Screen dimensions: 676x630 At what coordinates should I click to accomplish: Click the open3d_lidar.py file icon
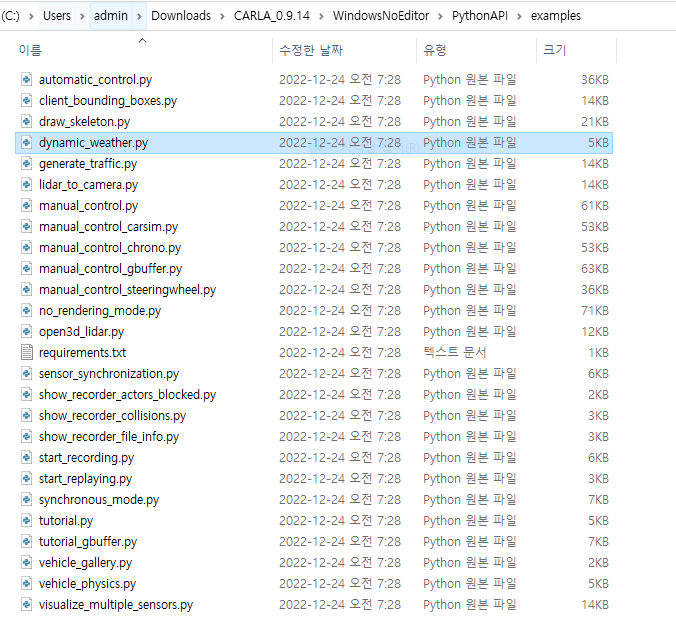[x=27, y=332]
